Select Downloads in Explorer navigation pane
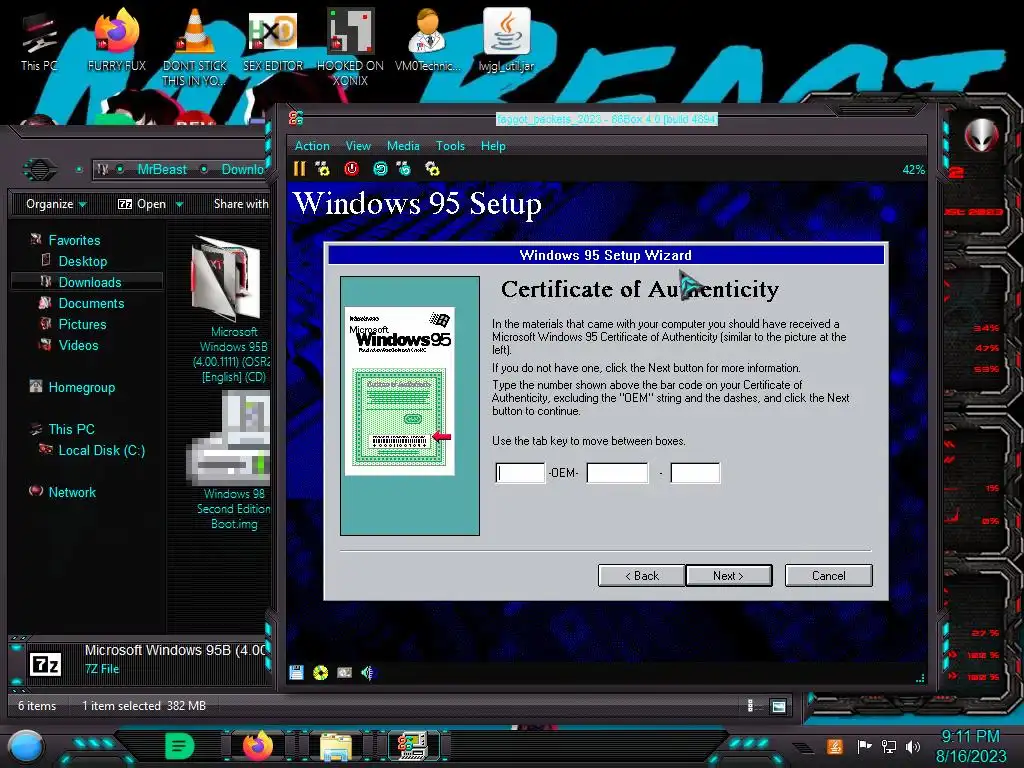Viewport: 1024px width, 768px height. click(89, 281)
